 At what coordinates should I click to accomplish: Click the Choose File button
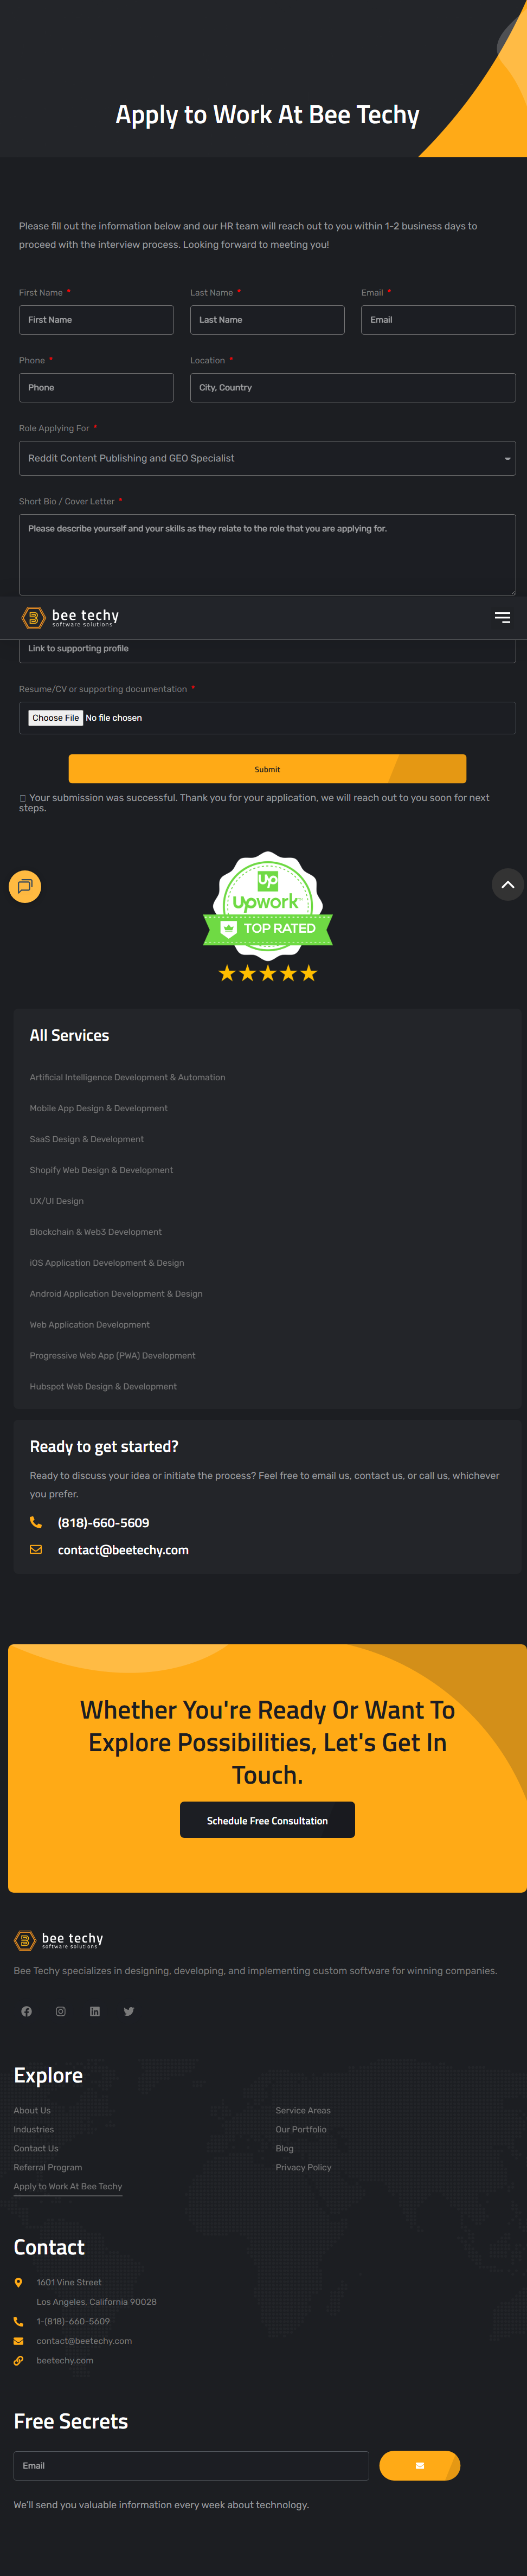coord(56,718)
